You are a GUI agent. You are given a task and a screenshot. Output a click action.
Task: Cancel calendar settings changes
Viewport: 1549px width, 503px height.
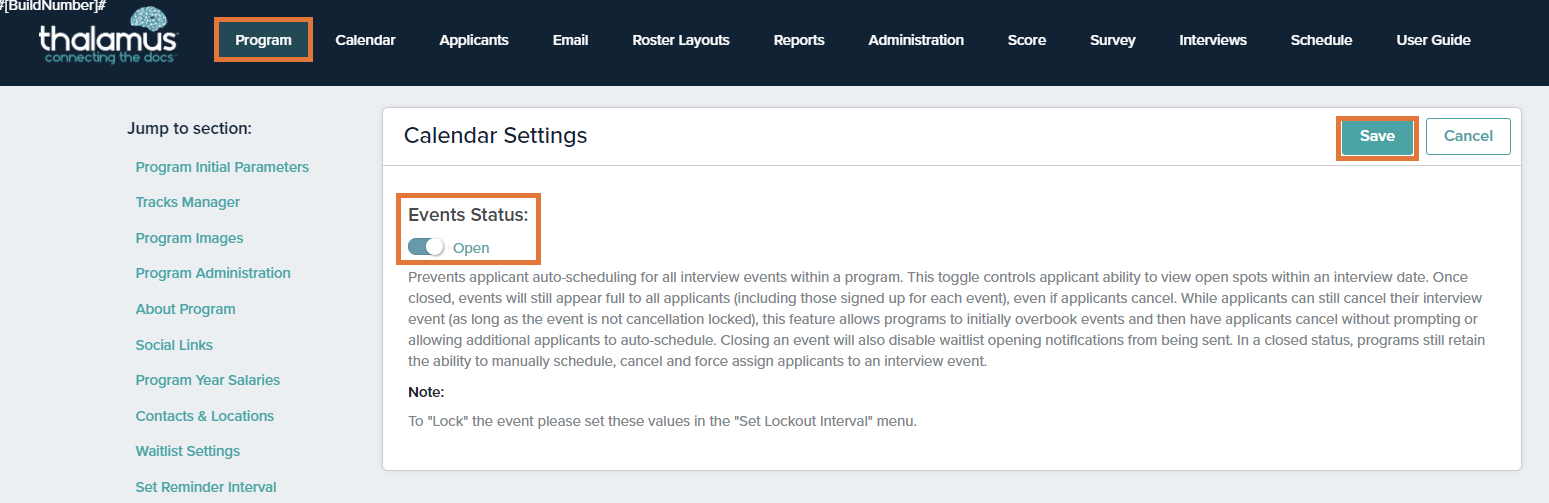[1468, 137]
